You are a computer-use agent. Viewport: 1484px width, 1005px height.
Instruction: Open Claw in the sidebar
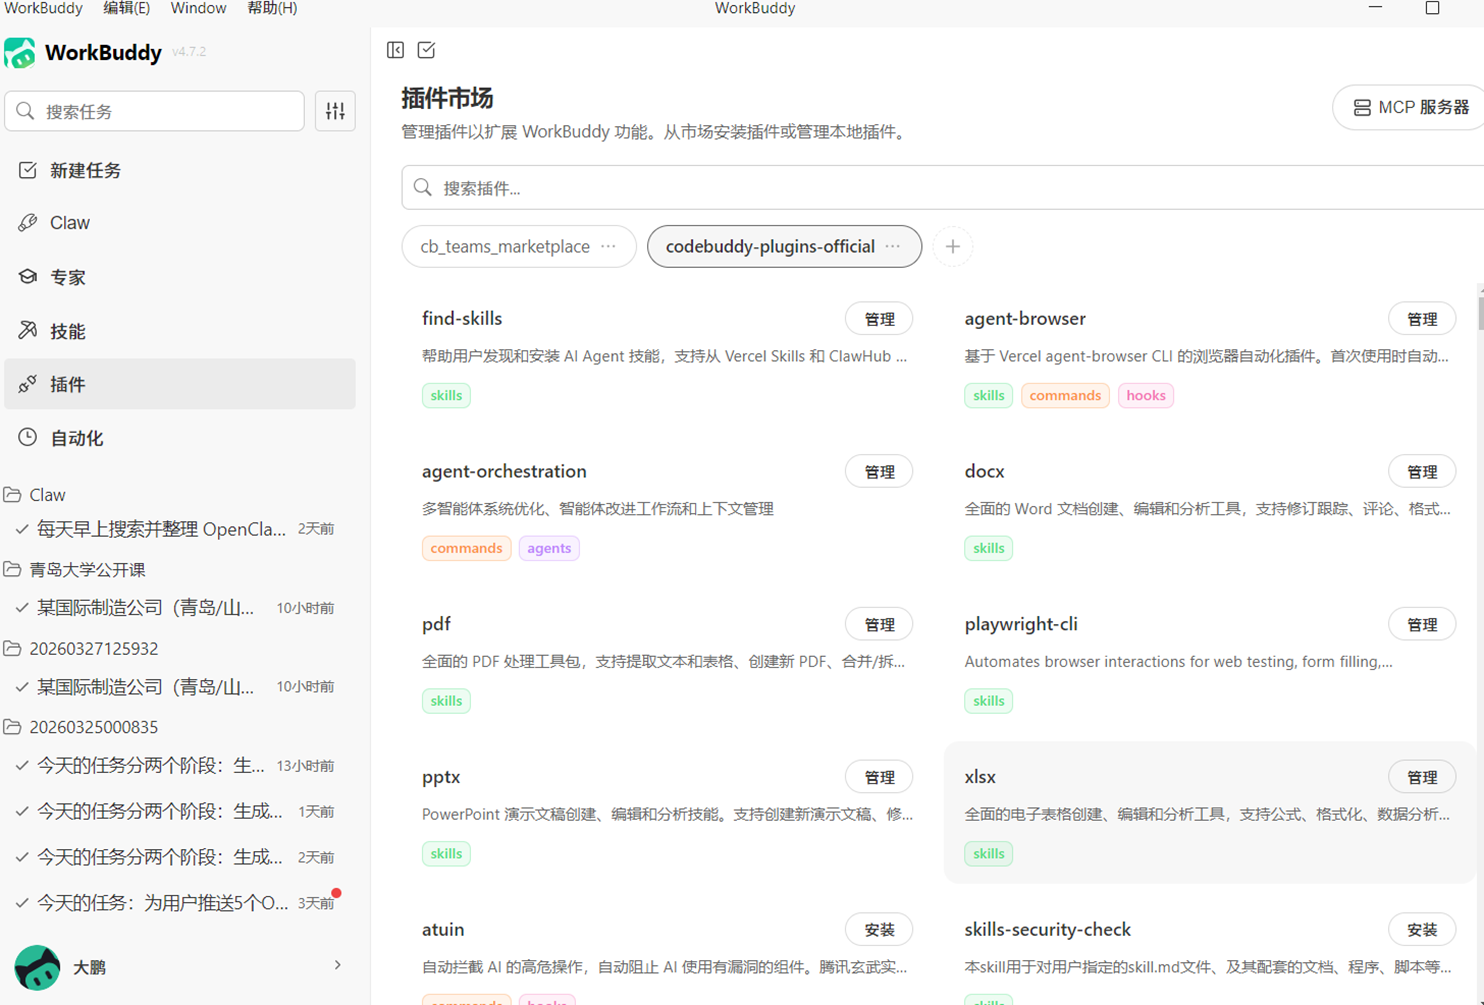pos(180,223)
